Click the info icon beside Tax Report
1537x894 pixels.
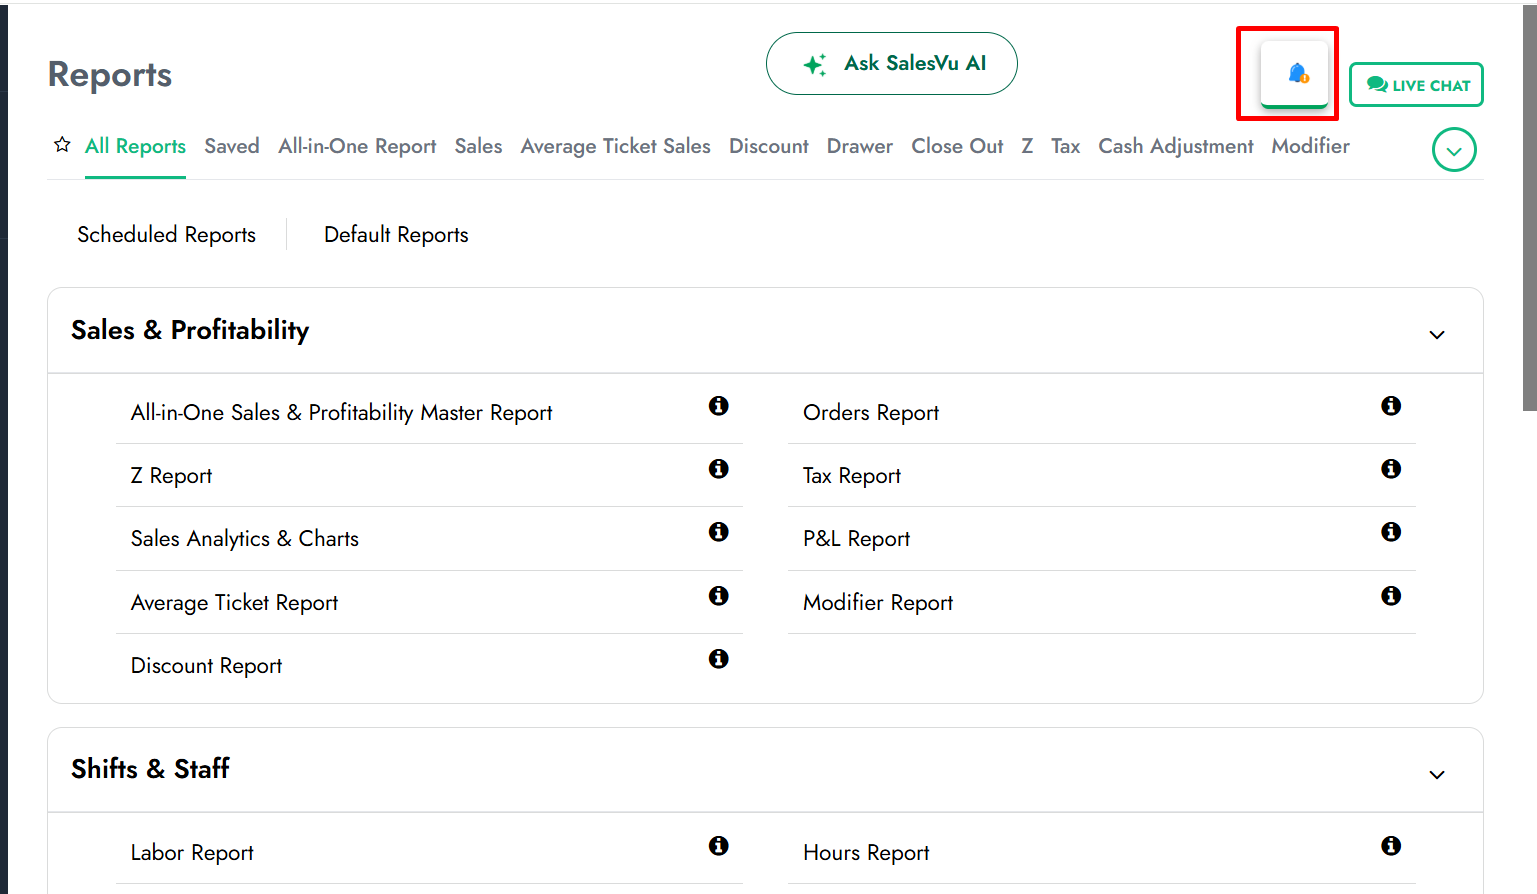(x=1390, y=469)
